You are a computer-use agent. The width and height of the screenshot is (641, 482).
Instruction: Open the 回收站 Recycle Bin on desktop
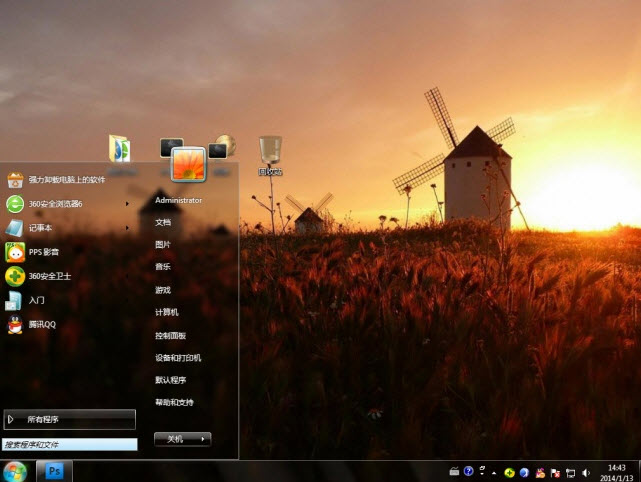270,156
